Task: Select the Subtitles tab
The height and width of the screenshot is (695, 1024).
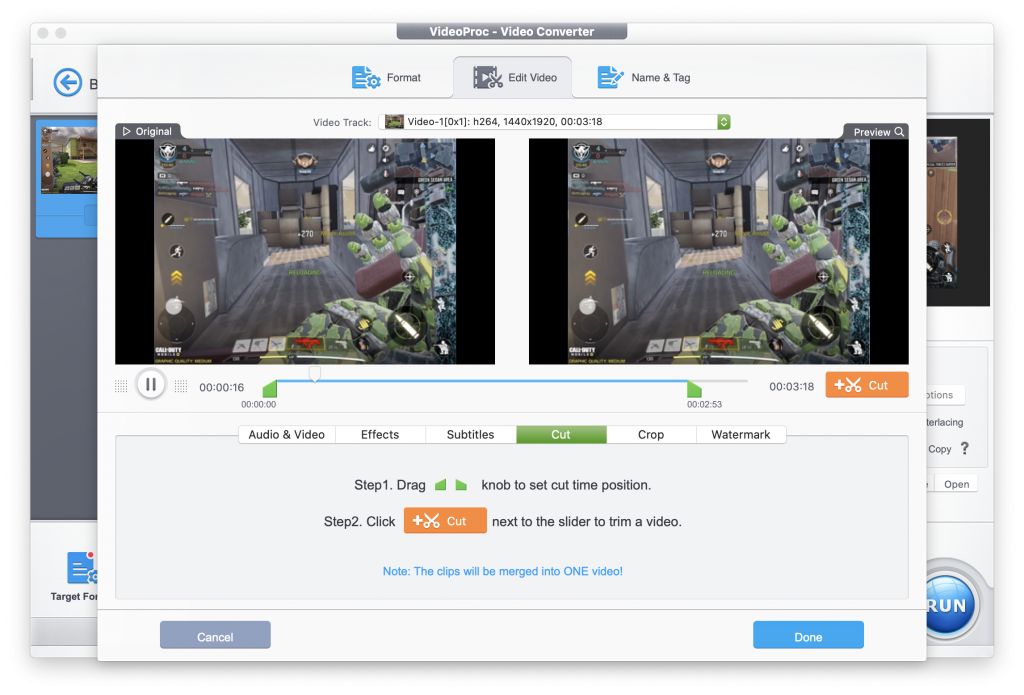Action: click(470, 434)
